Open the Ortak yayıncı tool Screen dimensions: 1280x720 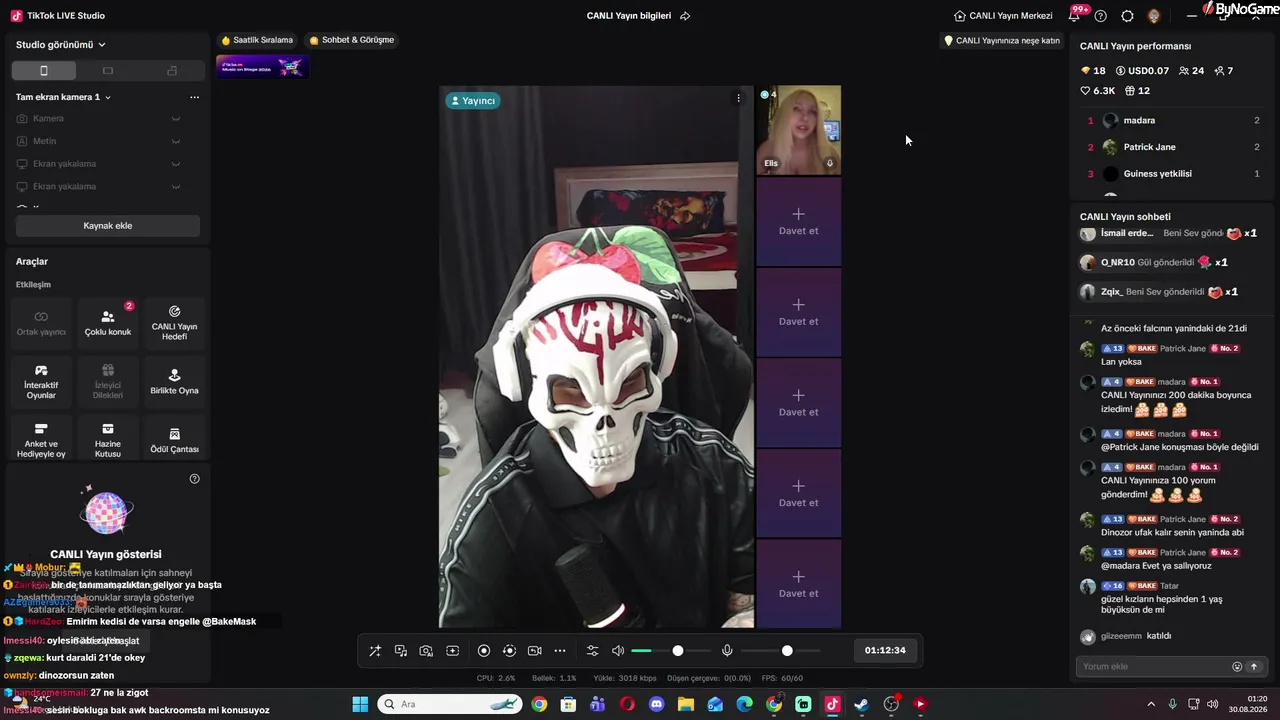pyautogui.click(x=41, y=323)
